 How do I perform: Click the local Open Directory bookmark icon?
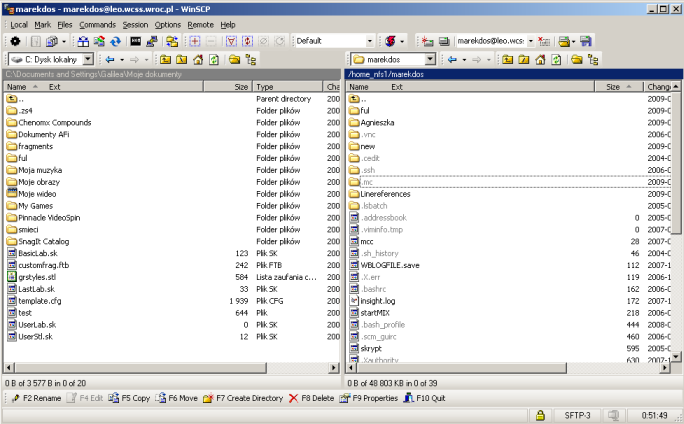[235, 59]
